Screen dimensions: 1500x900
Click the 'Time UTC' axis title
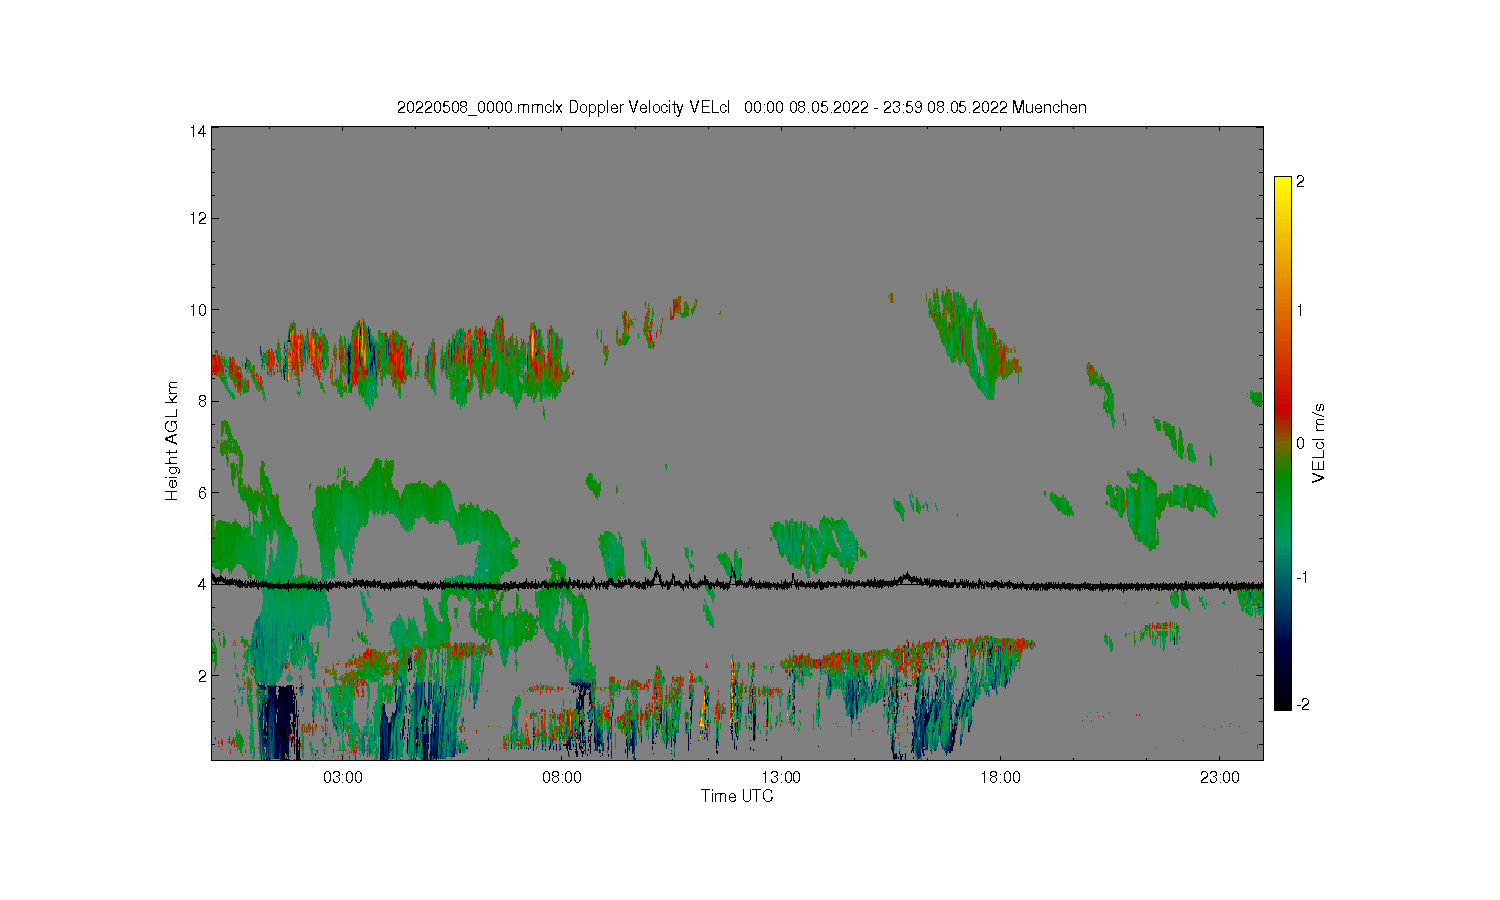click(x=737, y=796)
